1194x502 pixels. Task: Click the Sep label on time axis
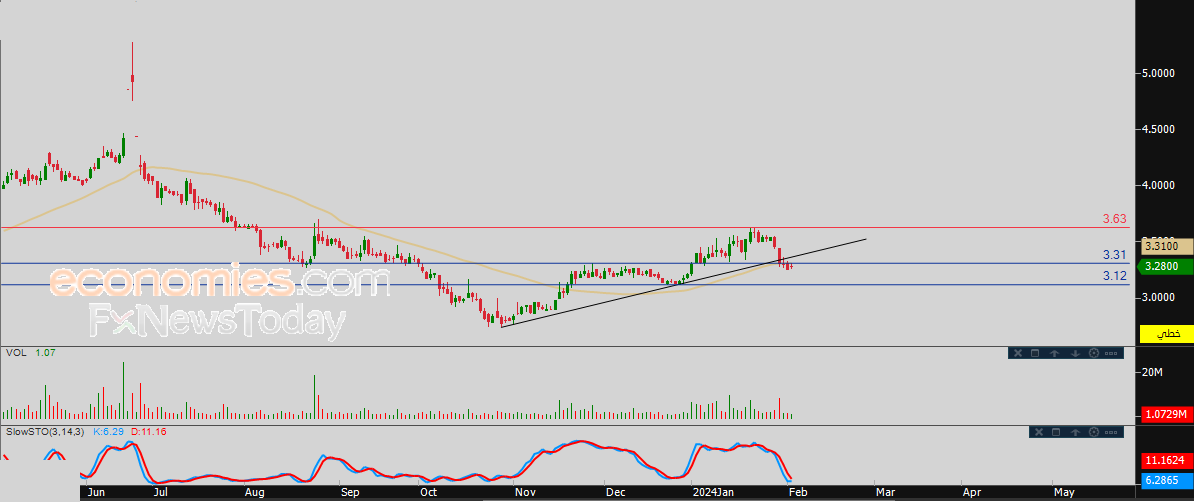(x=350, y=493)
